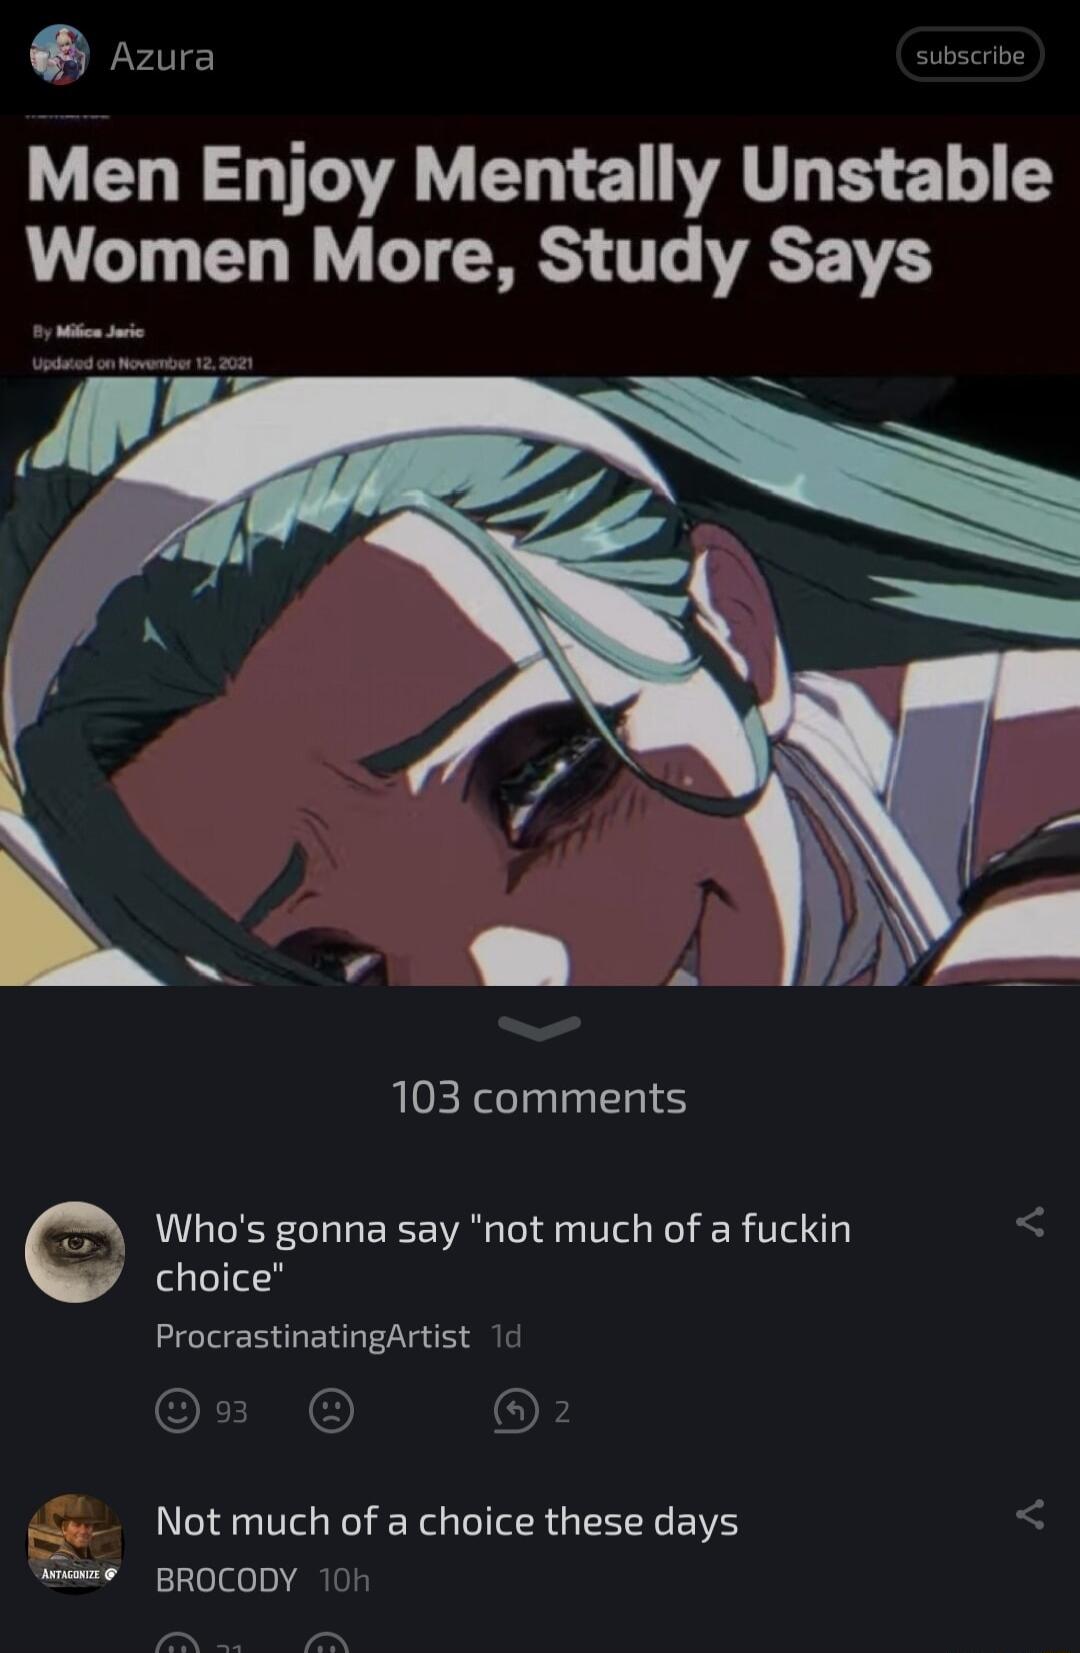View ProcrastinatingArtist's eye avatar
Image resolution: width=1080 pixels, height=1653 pixels.
(x=75, y=1252)
